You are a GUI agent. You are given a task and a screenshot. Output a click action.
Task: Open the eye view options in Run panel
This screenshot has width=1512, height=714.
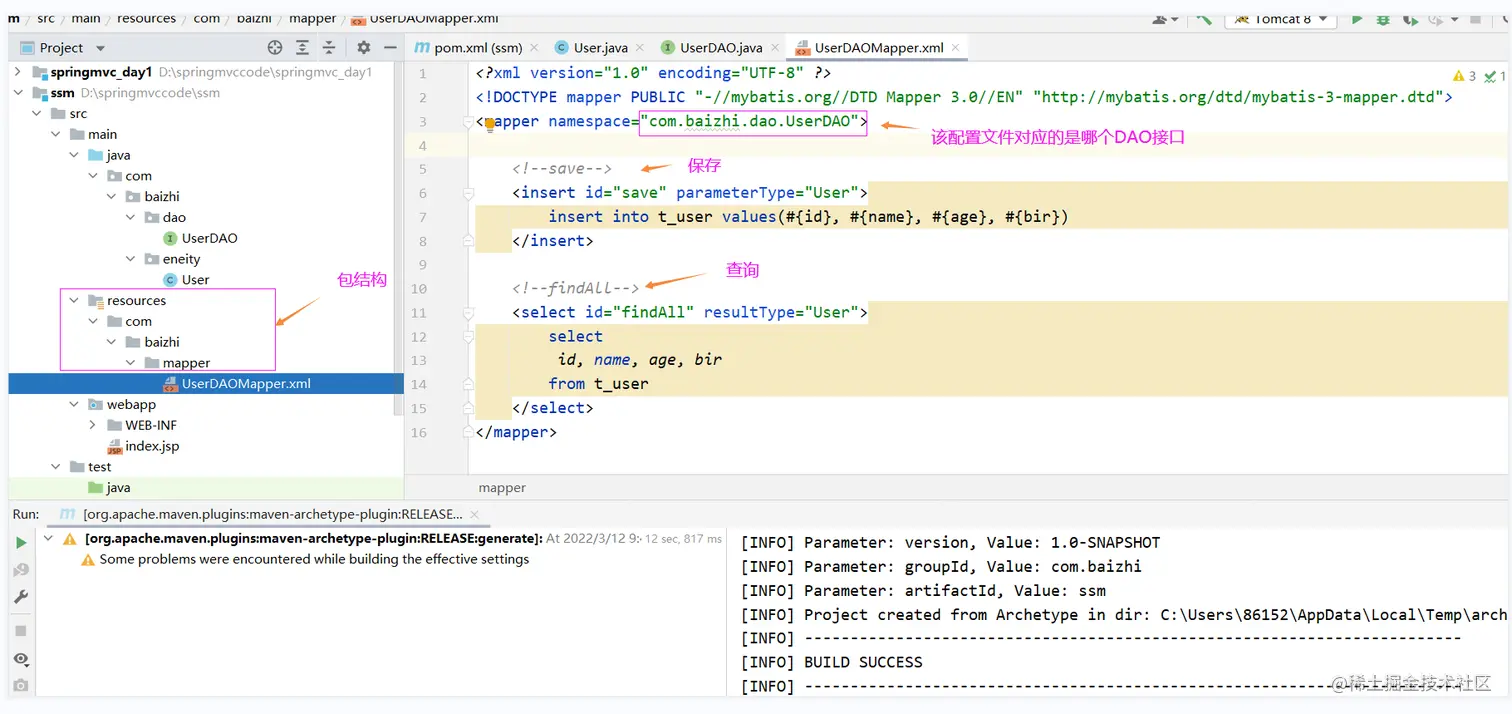21,659
